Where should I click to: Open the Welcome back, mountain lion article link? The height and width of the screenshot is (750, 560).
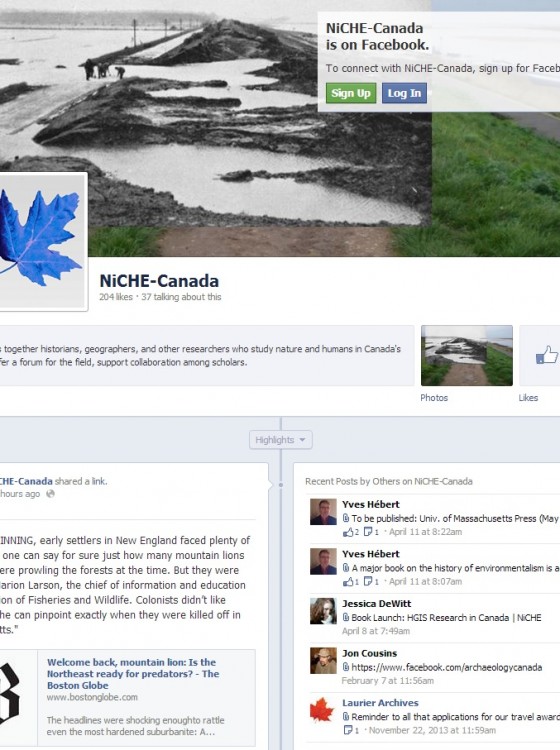(133, 673)
